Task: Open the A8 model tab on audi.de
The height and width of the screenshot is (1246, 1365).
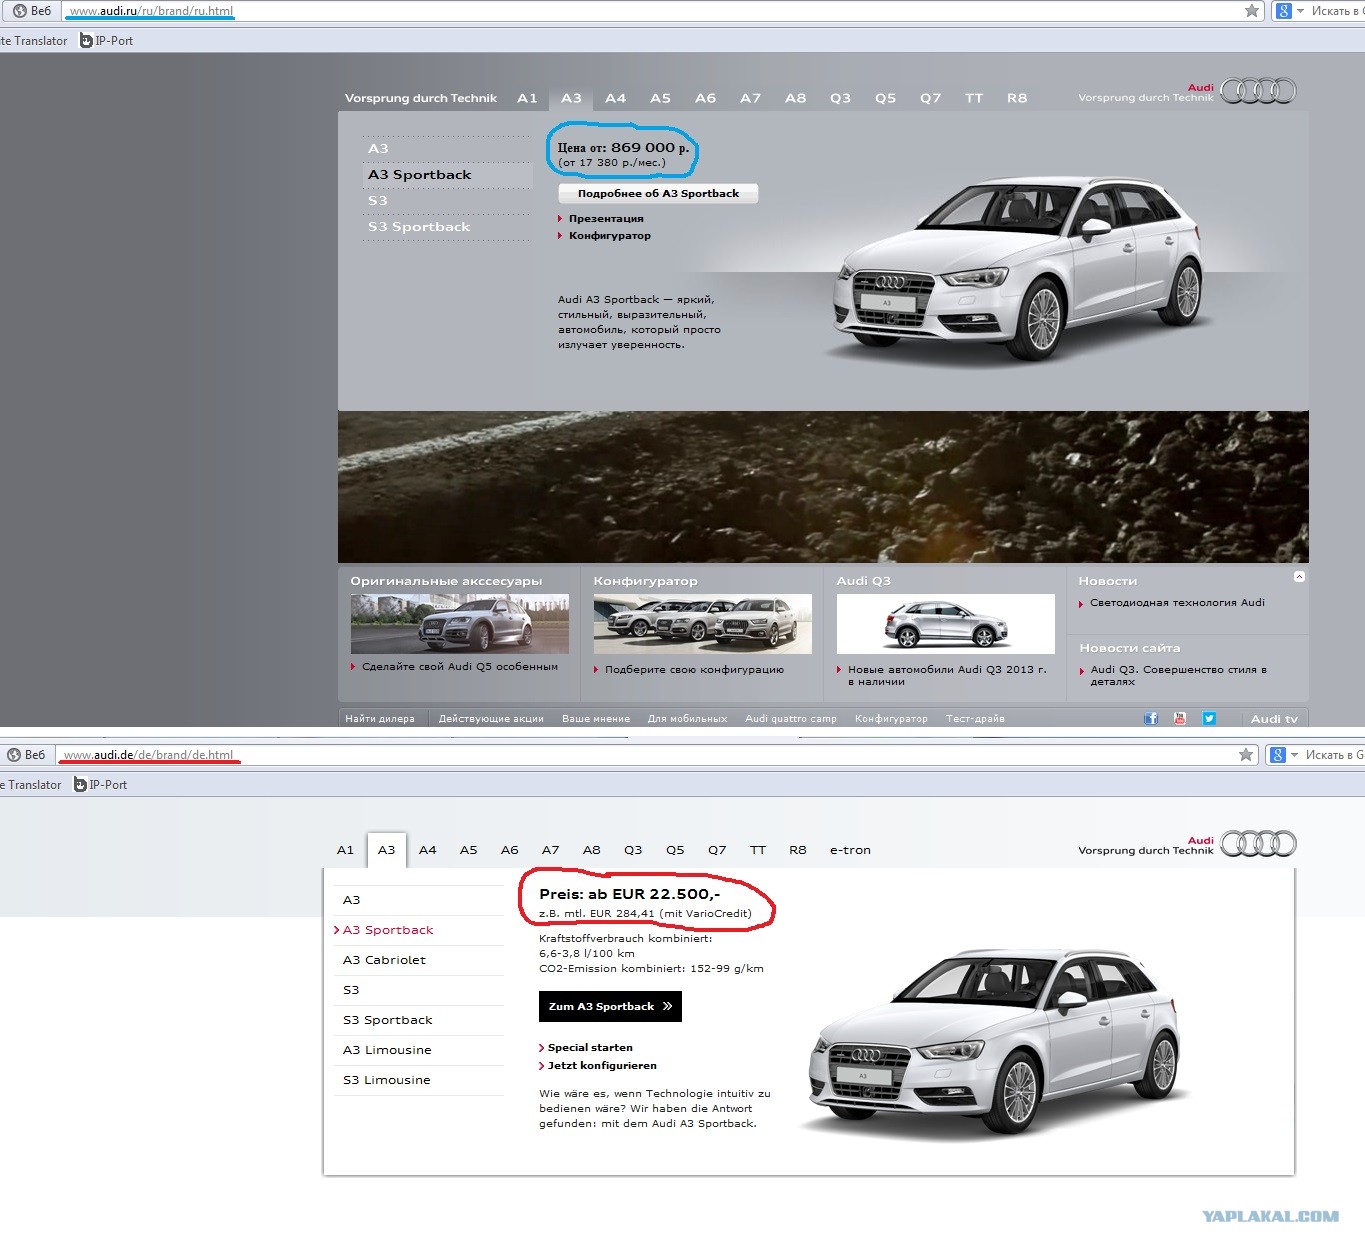Action: [592, 850]
